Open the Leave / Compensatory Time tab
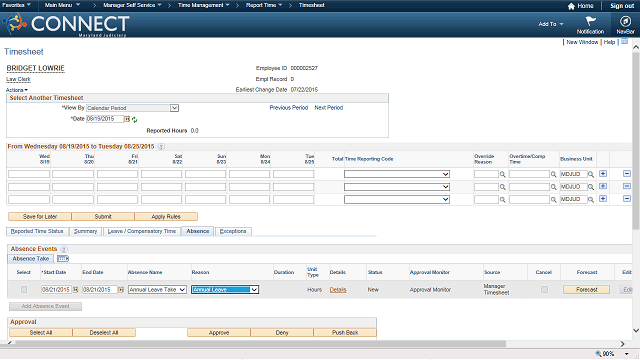 [142, 231]
